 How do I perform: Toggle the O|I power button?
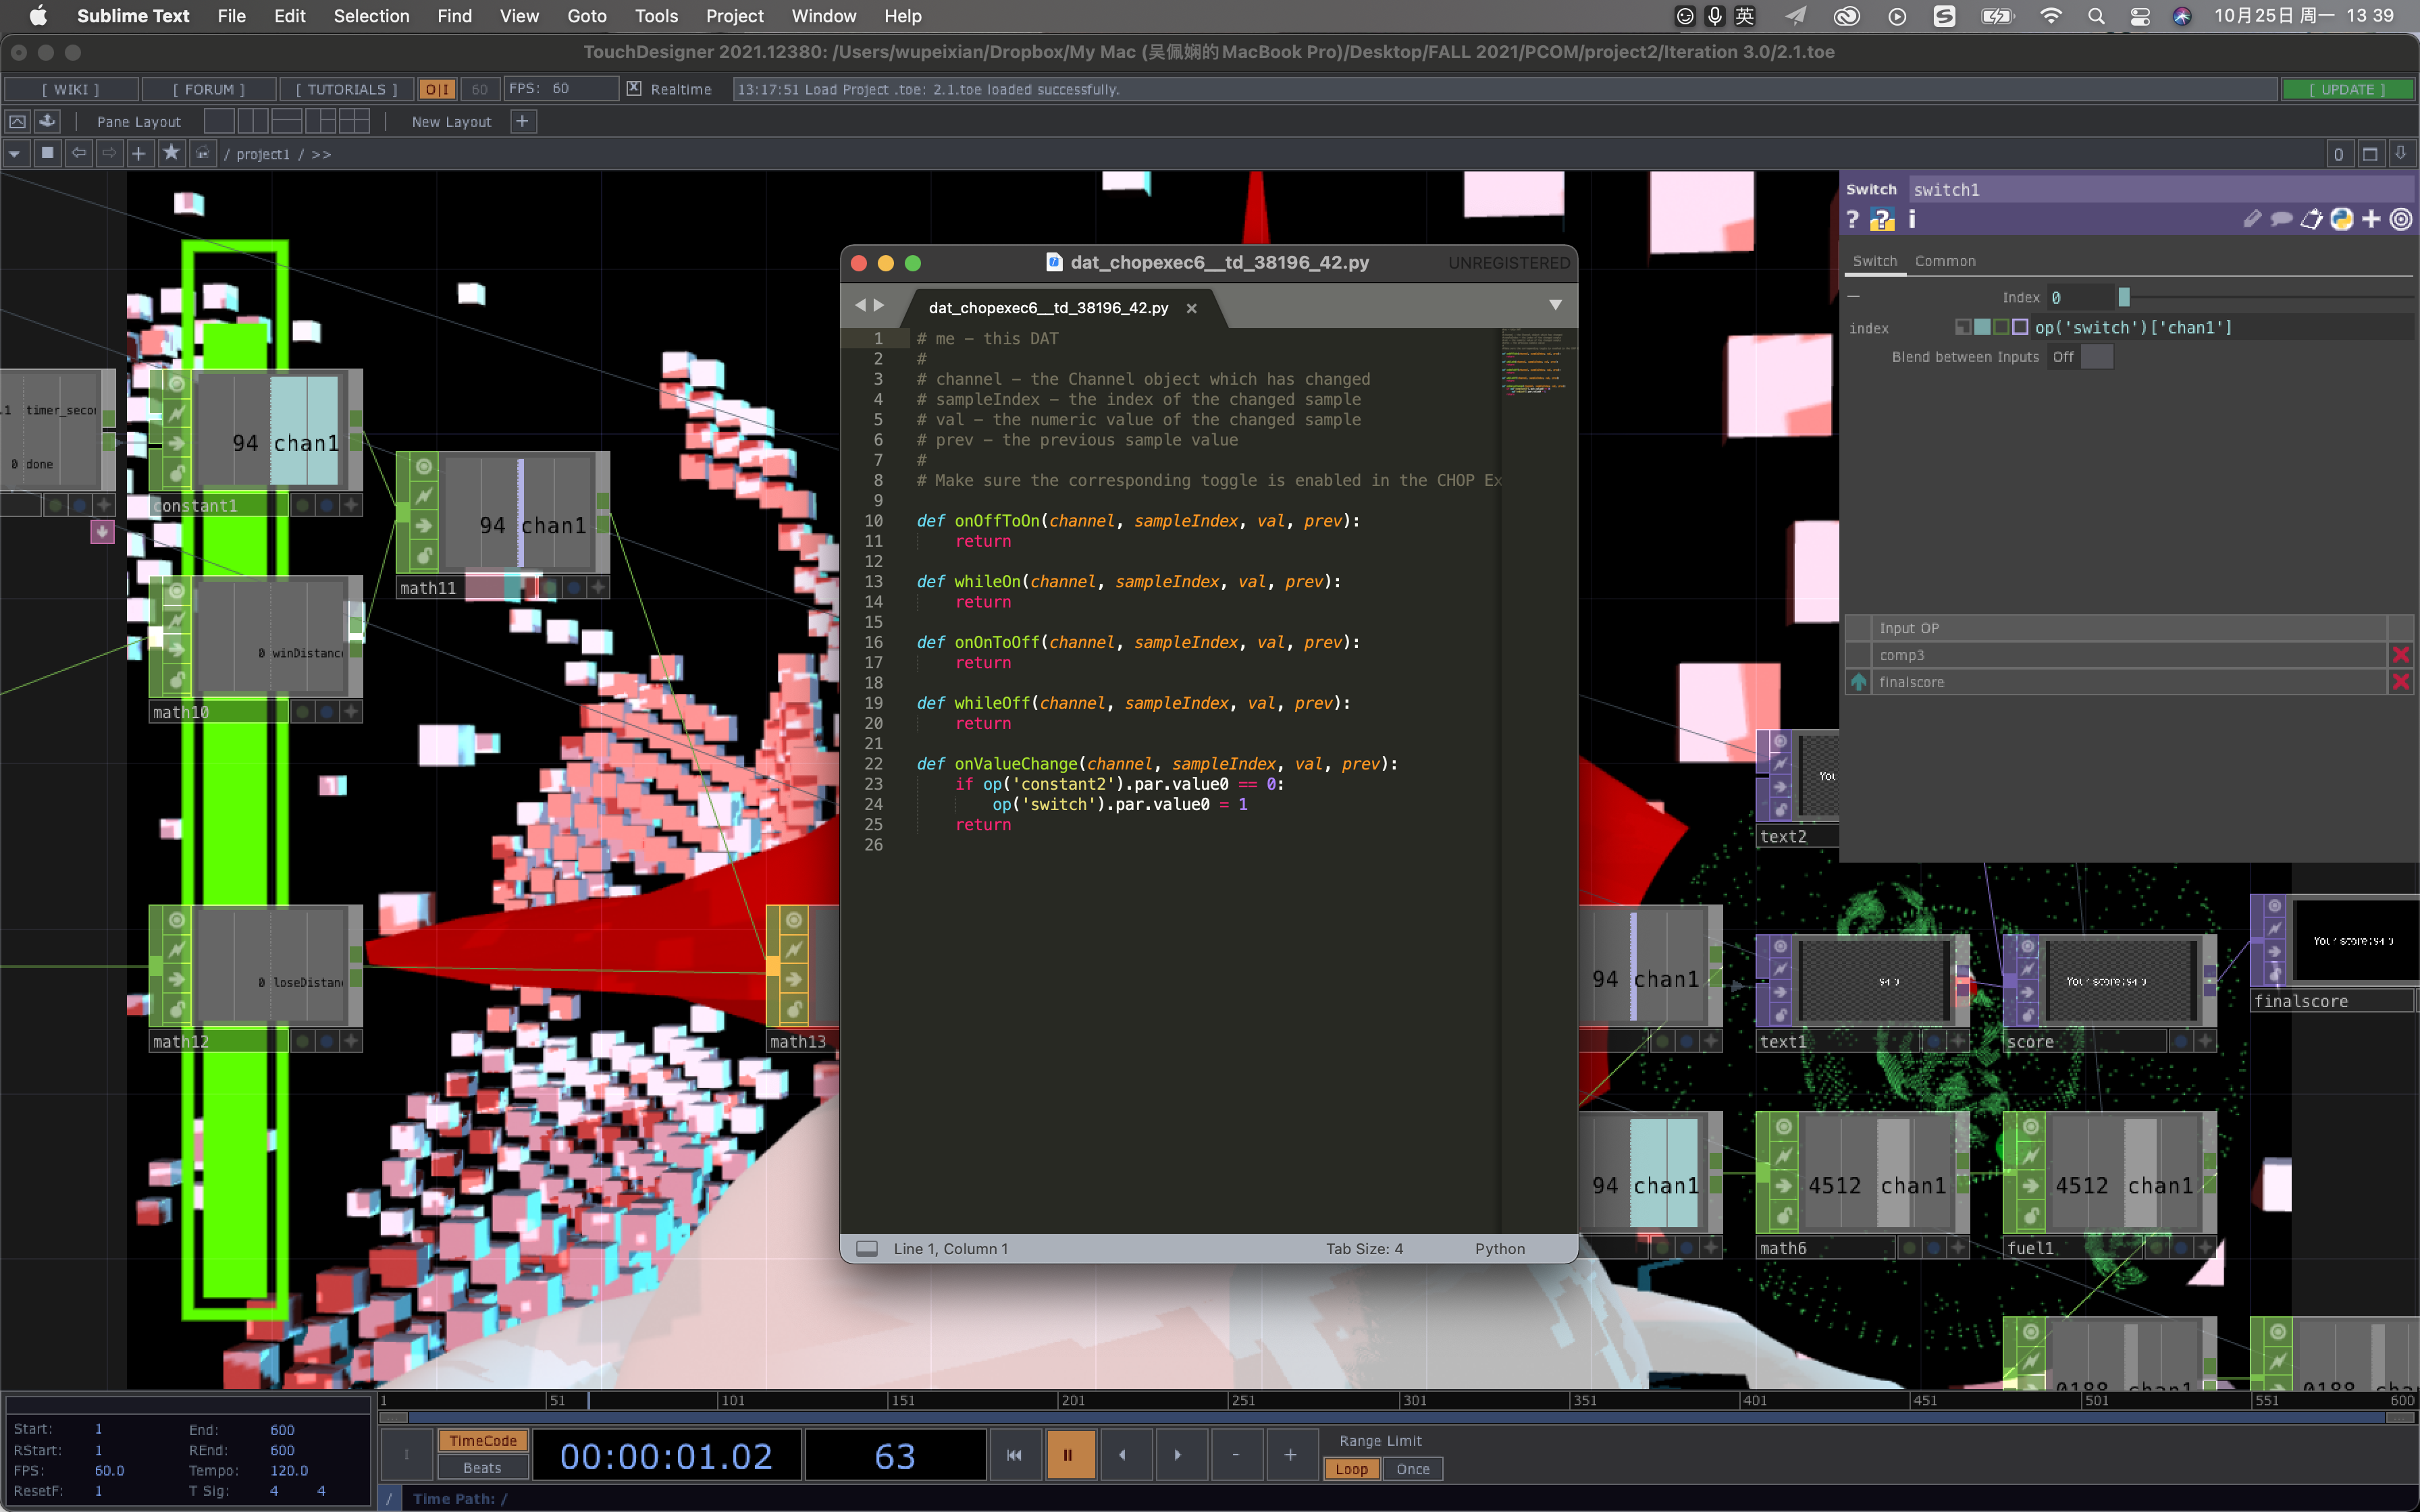pyautogui.click(x=437, y=89)
